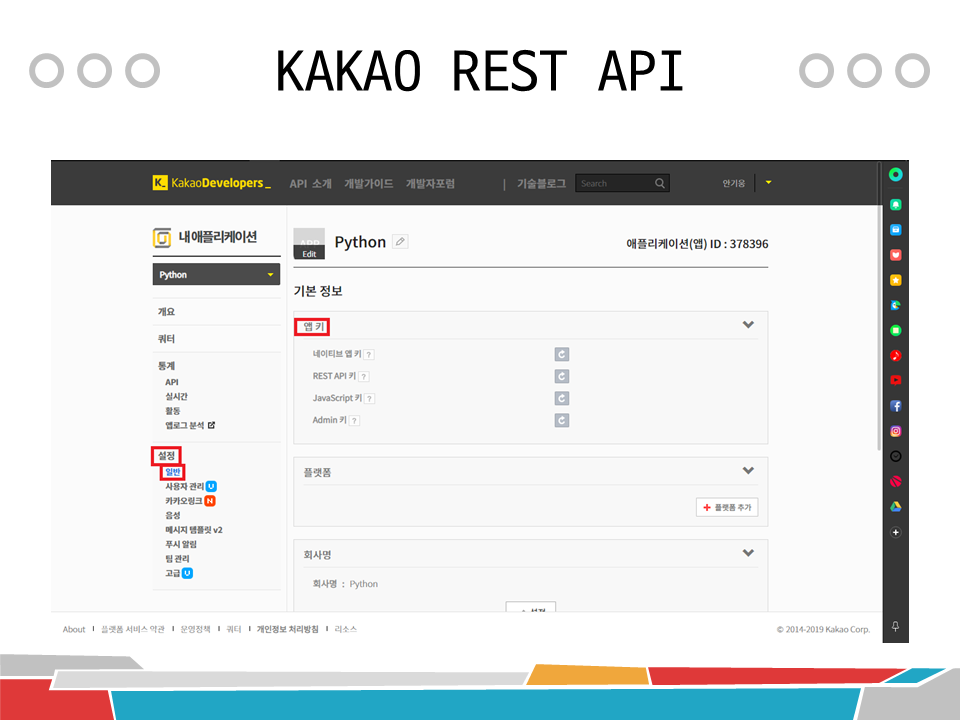Viewport: 960px width, 720px height.
Task: Select 쿼터 in the left sidebar navigation
Action: click(166, 339)
